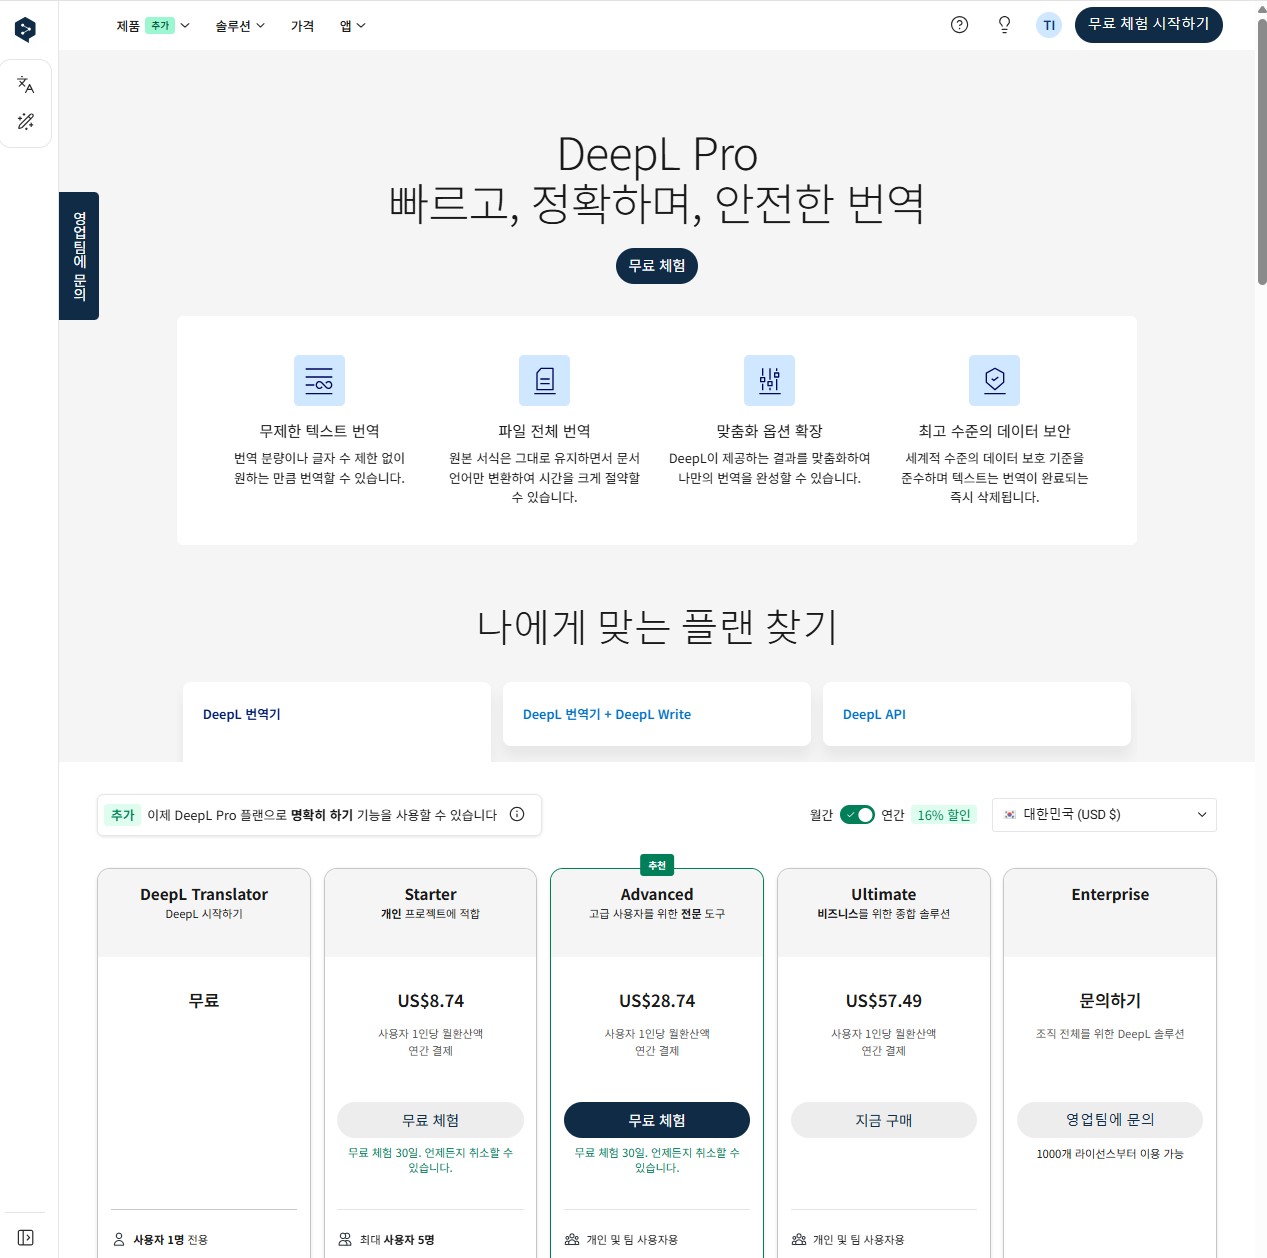
Task: Click the page vertical scrollbar thumb
Action: (1261, 150)
